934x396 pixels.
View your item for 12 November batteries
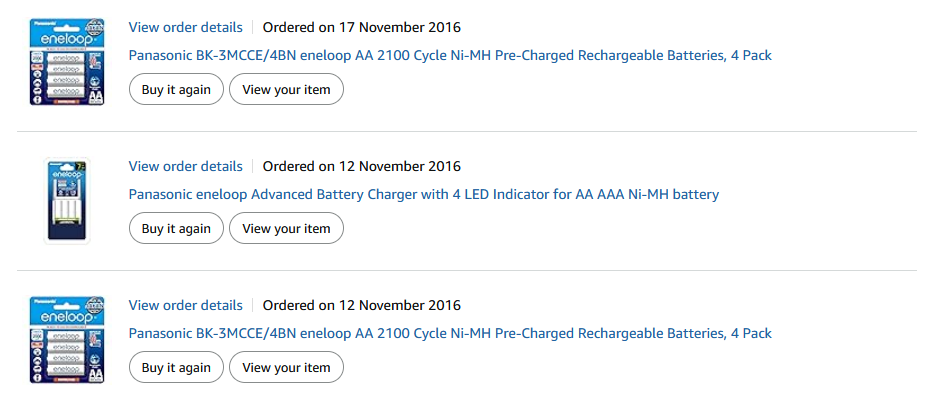pyautogui.click(x=286, y=367)
